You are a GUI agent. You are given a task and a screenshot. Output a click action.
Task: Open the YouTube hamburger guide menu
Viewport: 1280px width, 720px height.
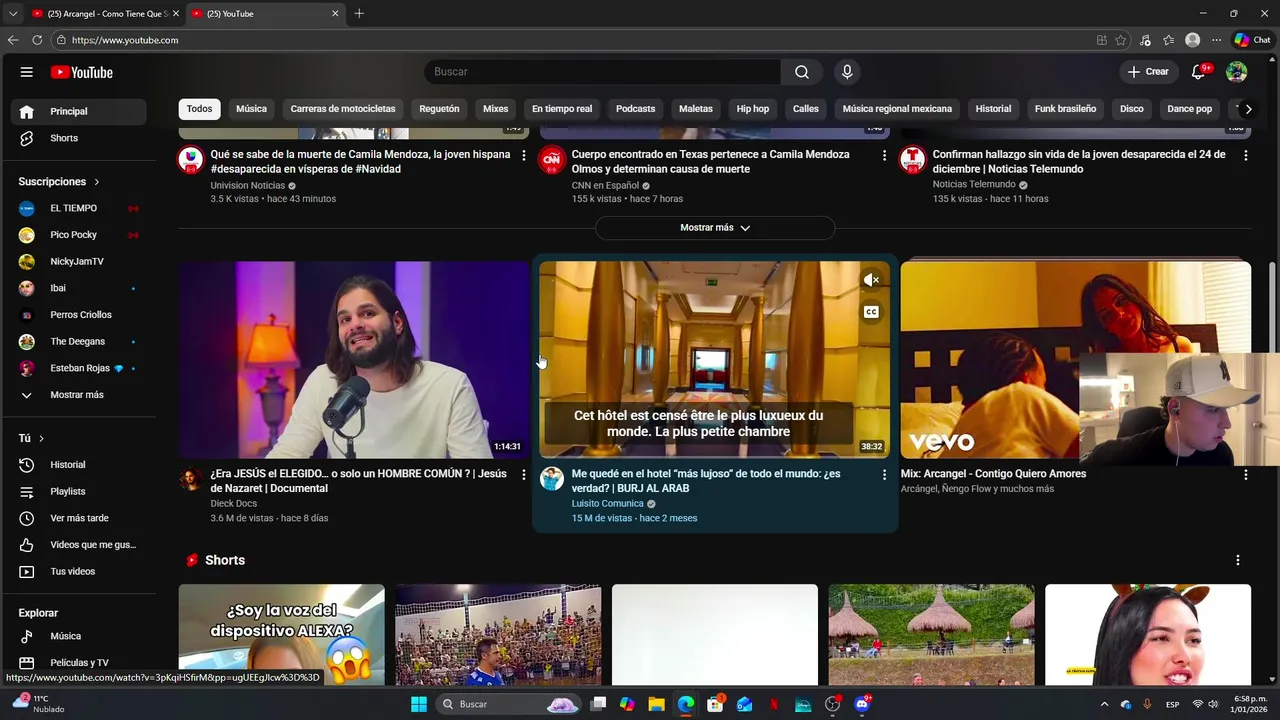click(x=27, y=72)
